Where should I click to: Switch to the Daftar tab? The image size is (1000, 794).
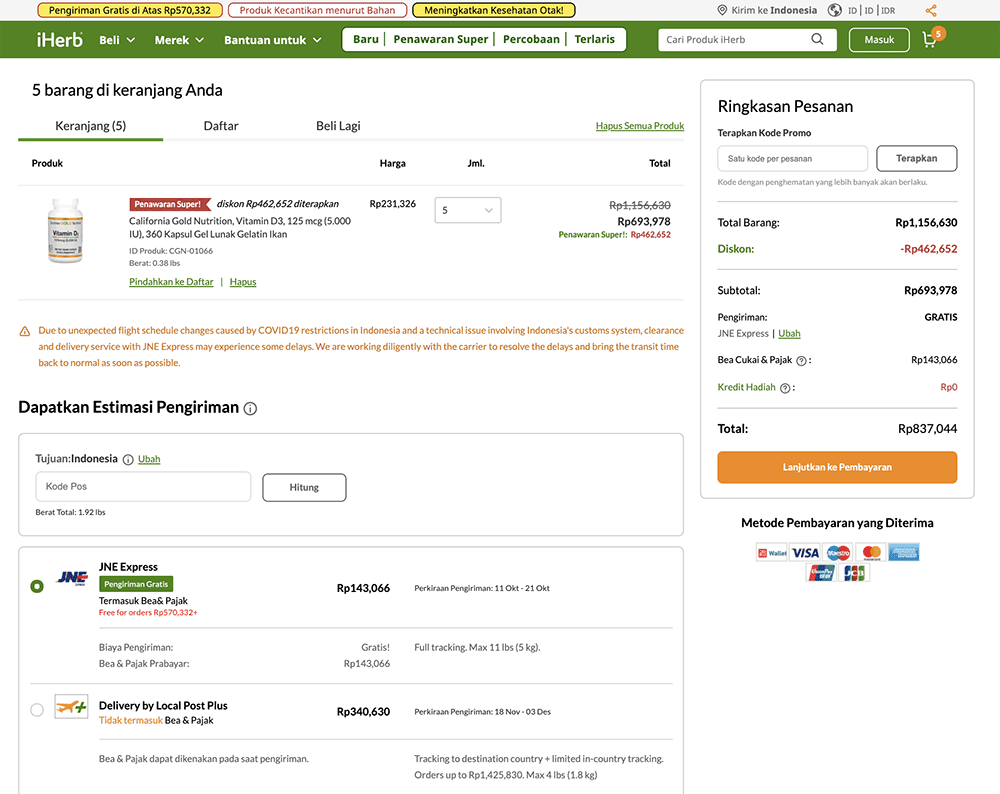click(x=221, y=126)
